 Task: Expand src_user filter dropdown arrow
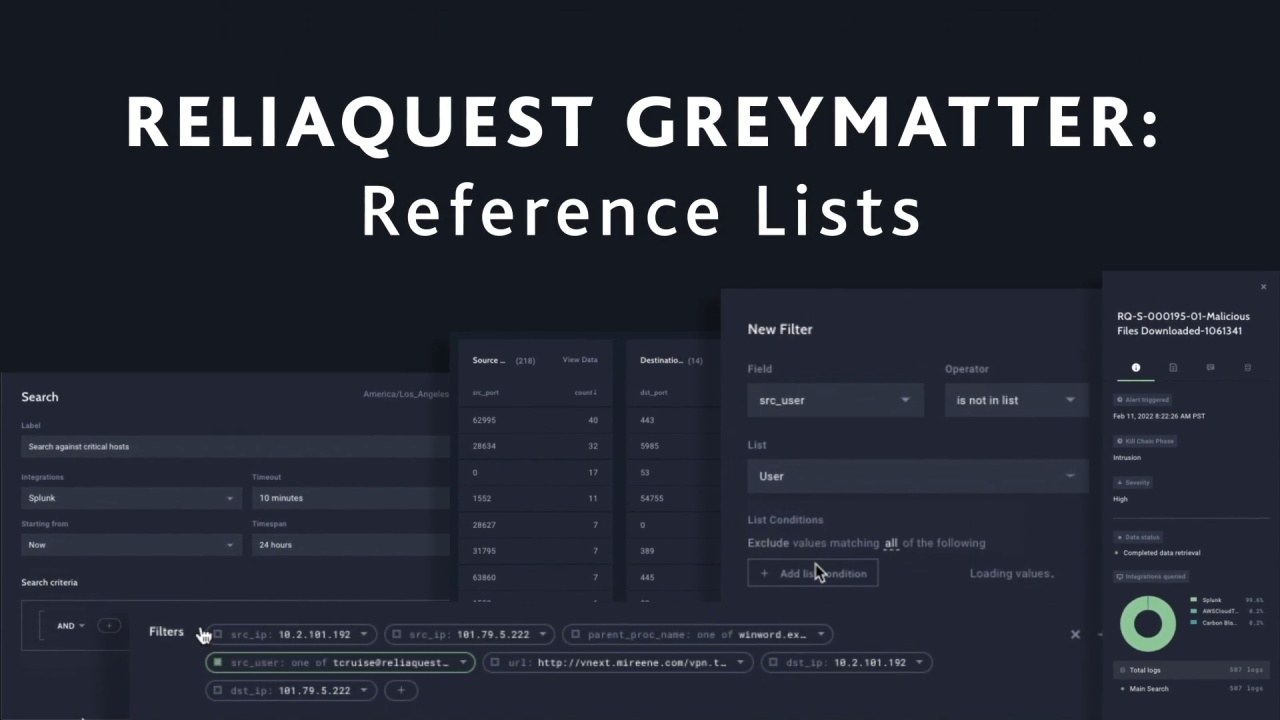tap(463, 662)
